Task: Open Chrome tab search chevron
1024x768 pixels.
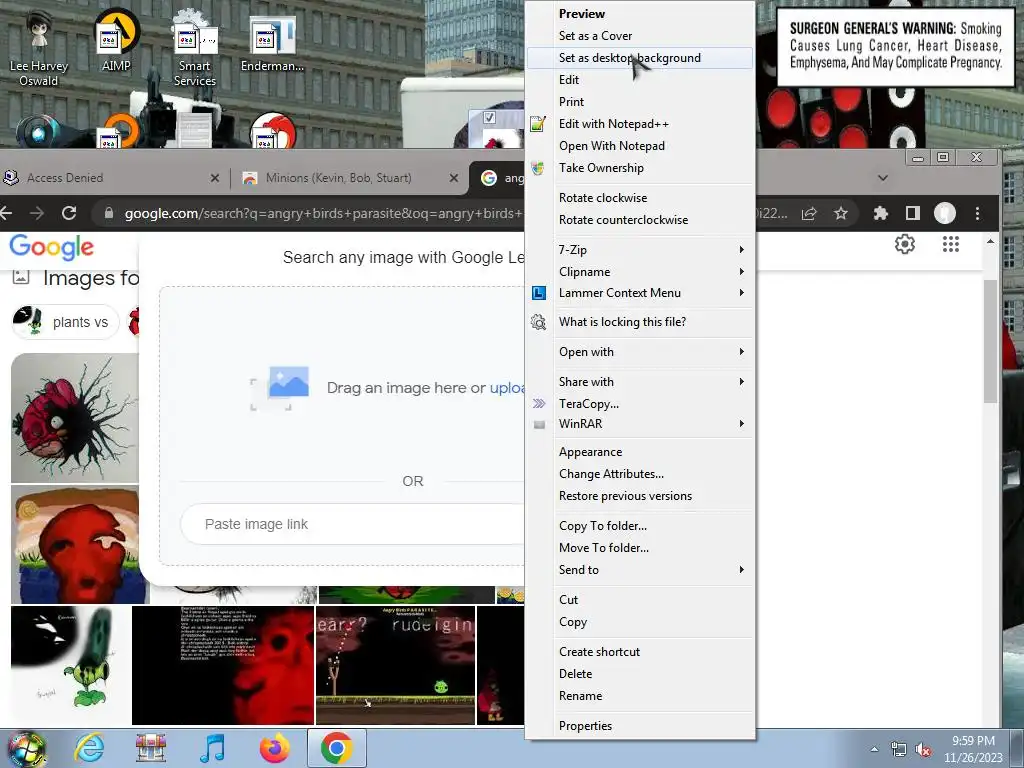Action: coord(883,178)
